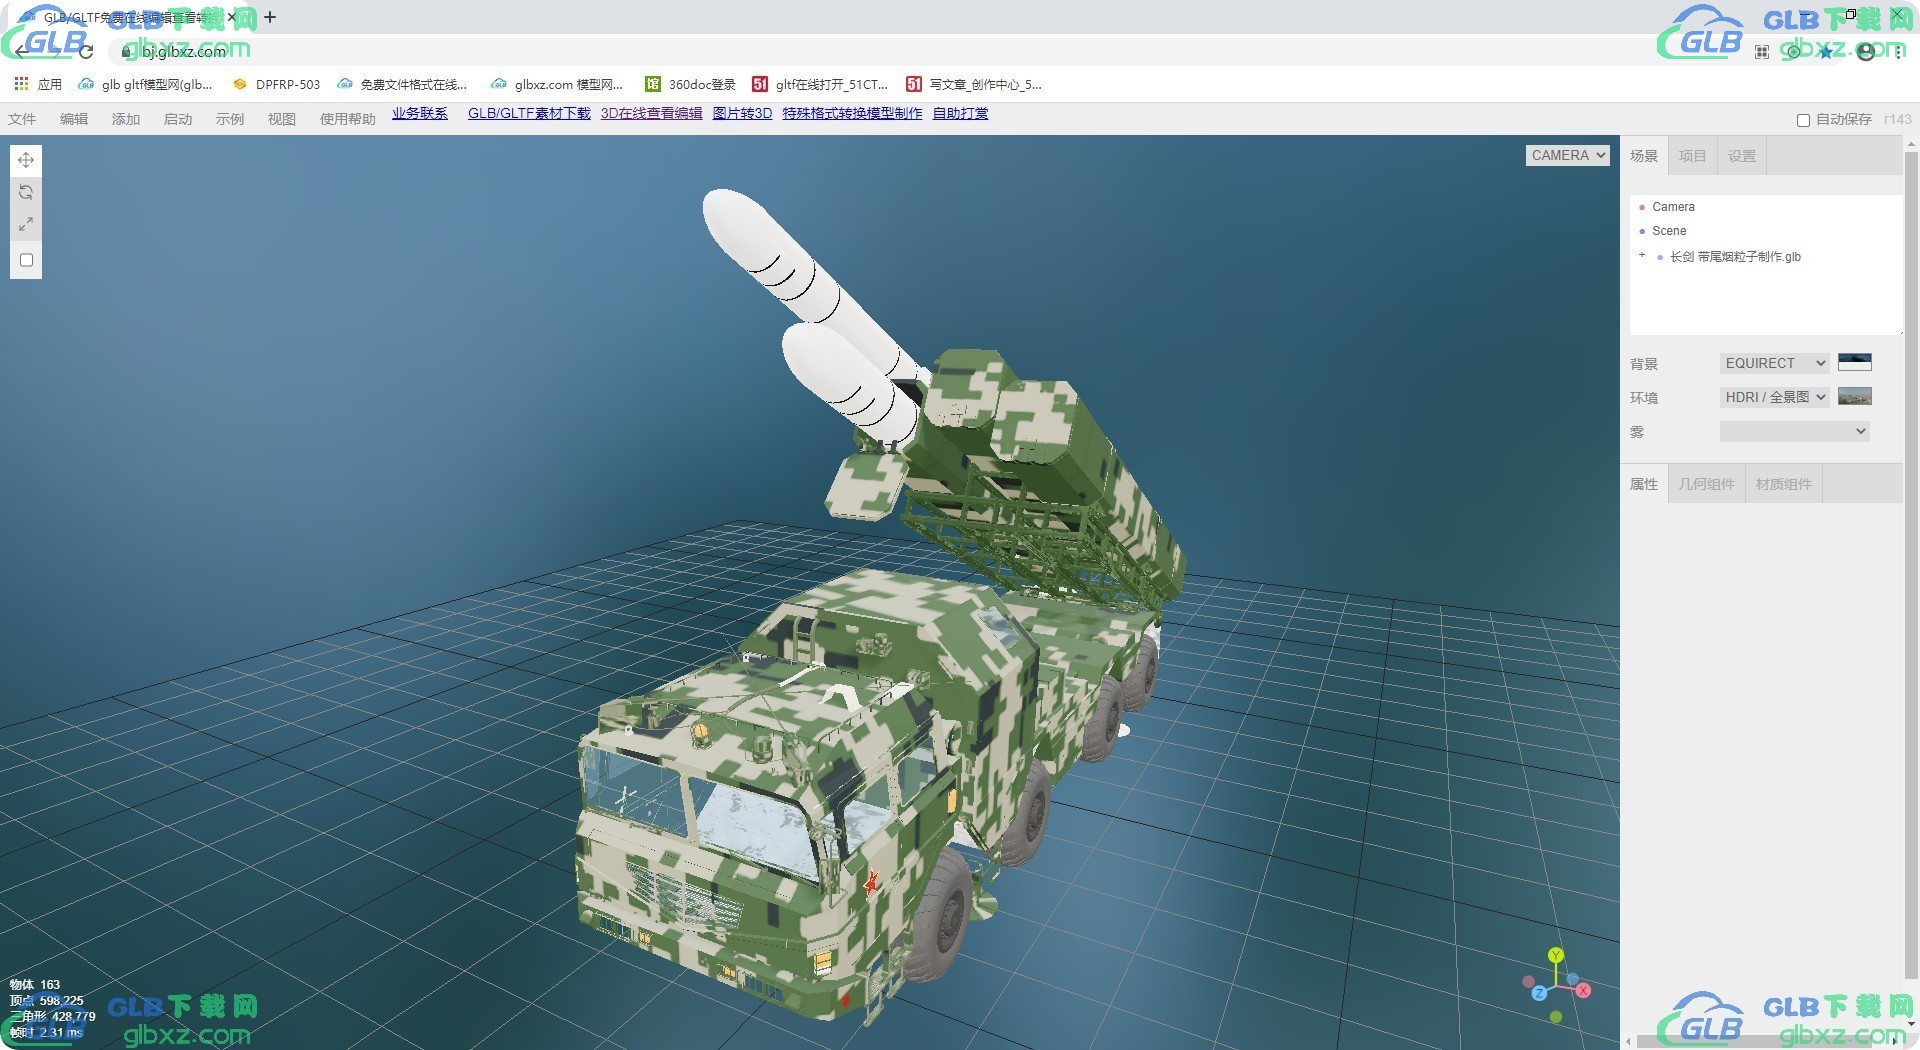Switch to the 项目 tab

point(1693,156)
